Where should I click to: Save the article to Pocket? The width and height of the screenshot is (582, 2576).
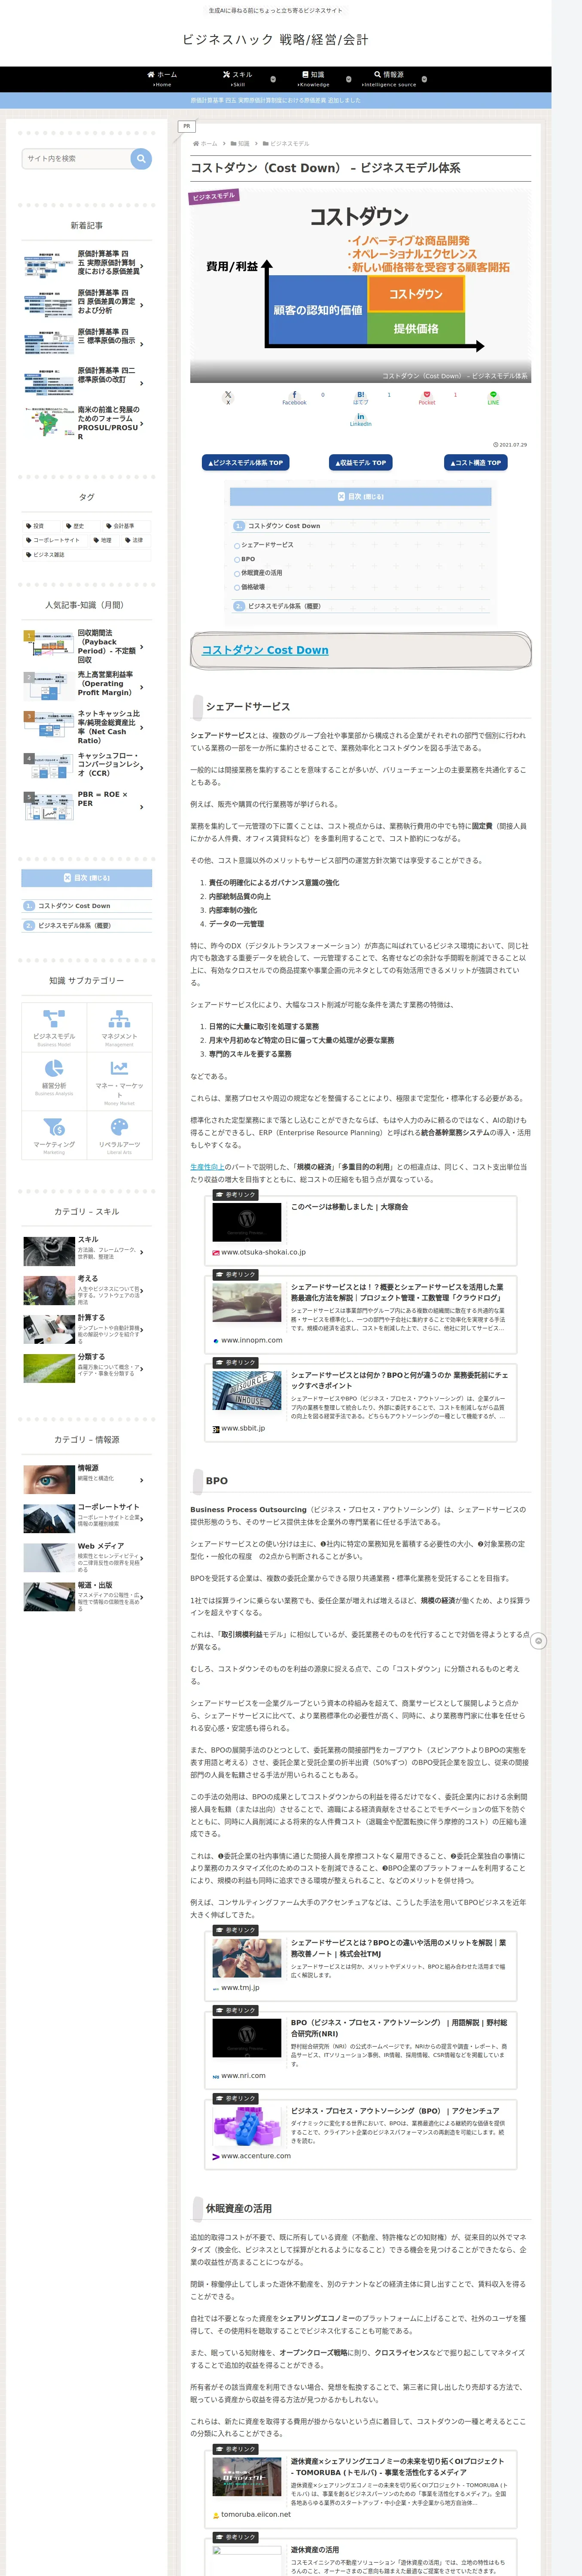(x=427, y=397)
